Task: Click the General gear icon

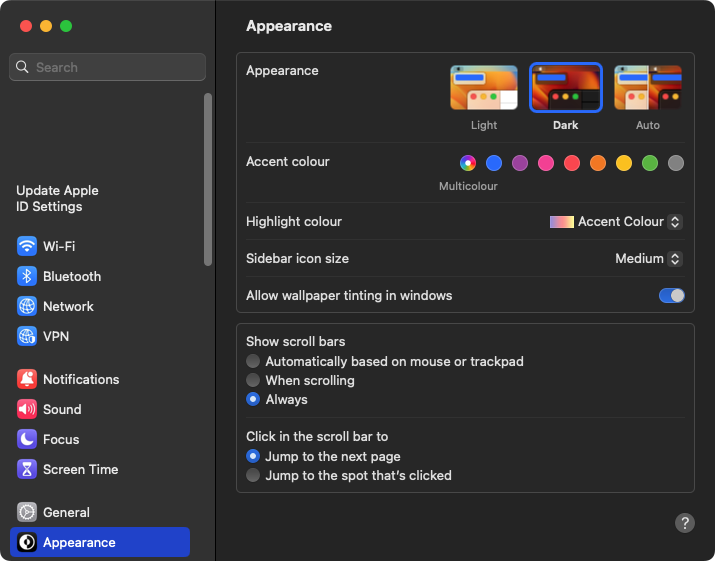Action: [x=27, y=513]
